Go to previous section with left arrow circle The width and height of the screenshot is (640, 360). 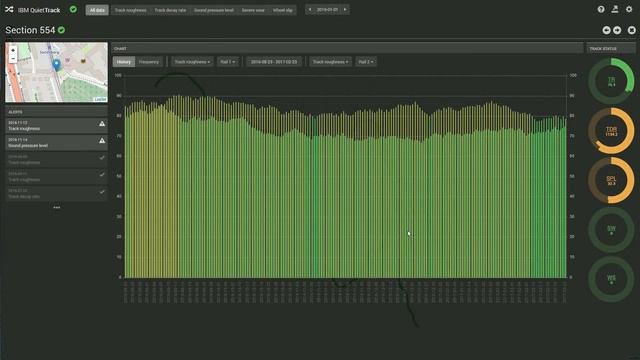coord(606,30)
